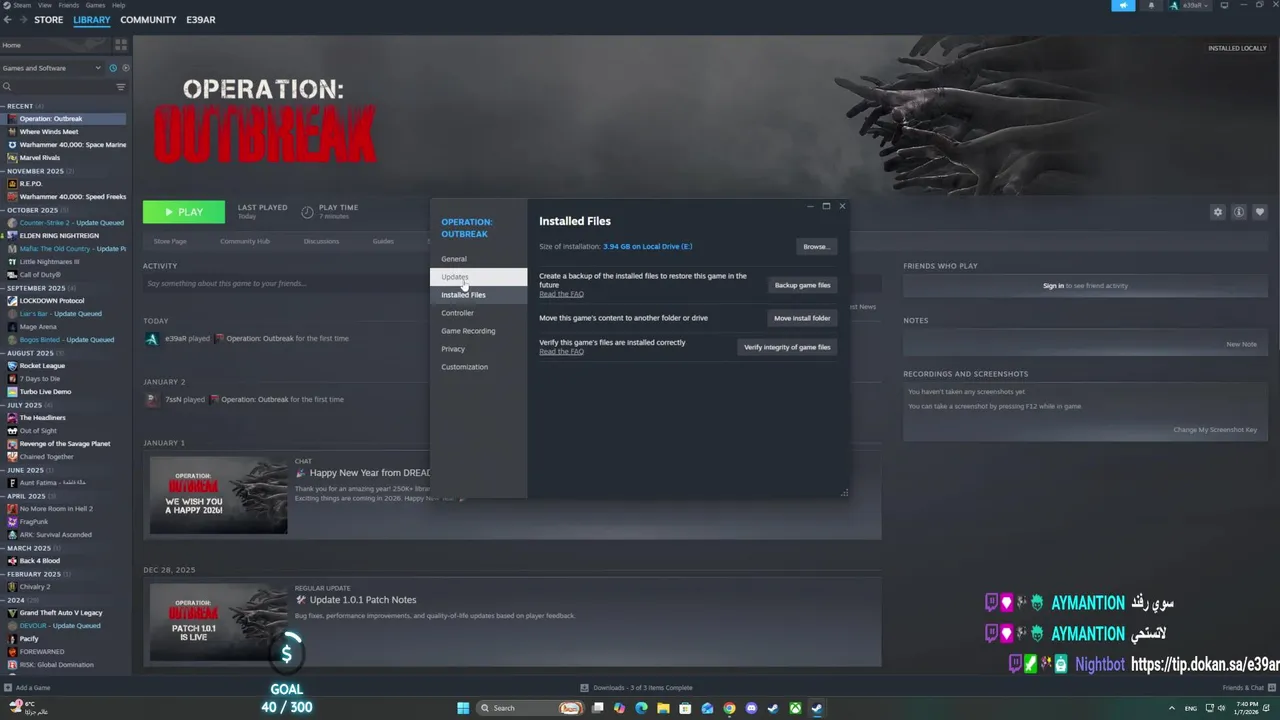
Task: Open Xbox app from the taskbar
Action: (x=795, y=708)
